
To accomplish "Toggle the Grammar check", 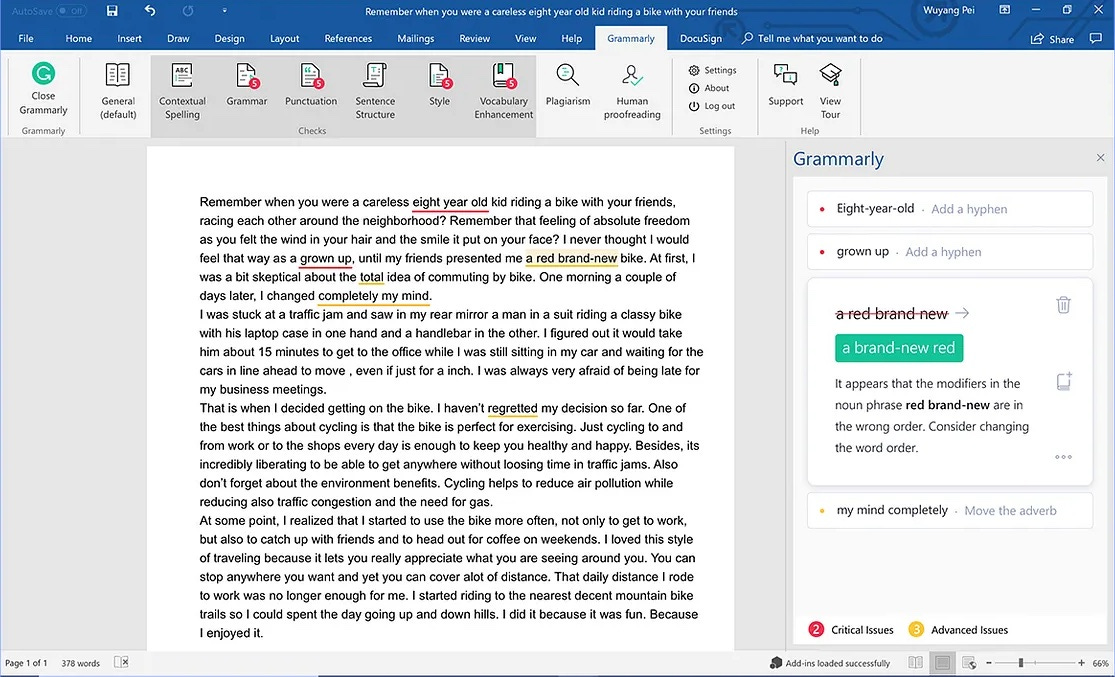I will pos(247,85).
